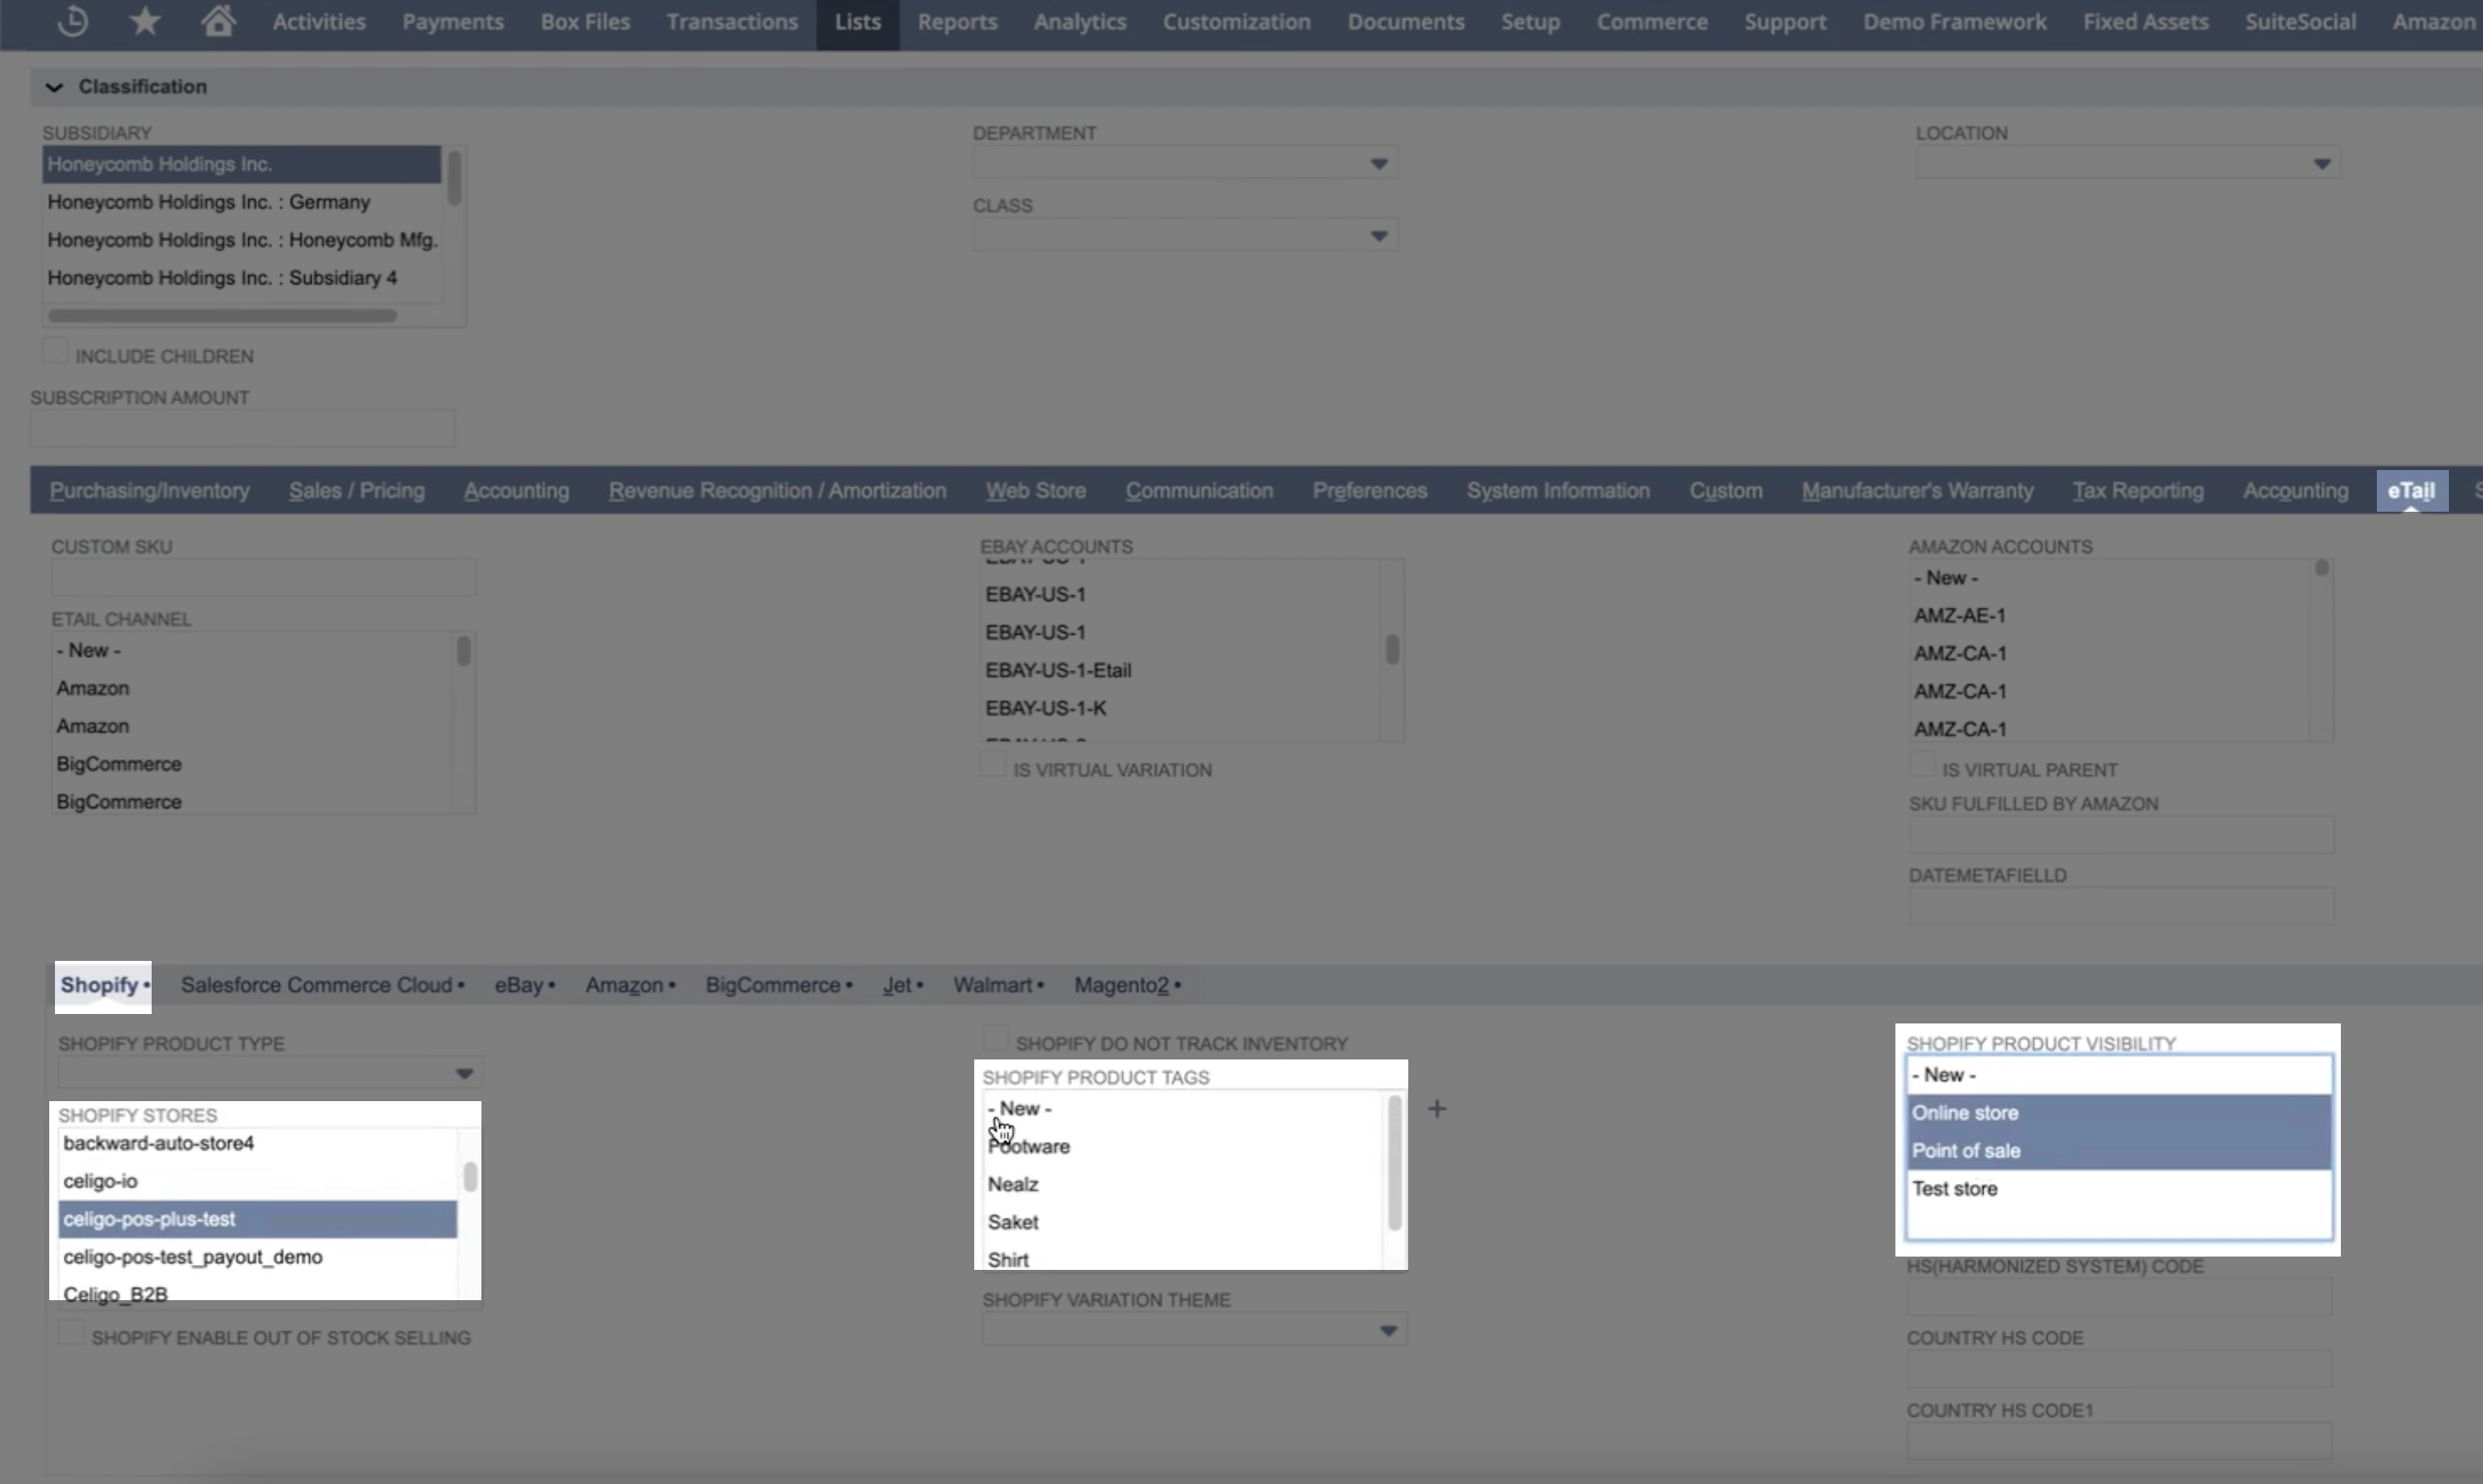The width and height of the screenshot is (2483, 1484).
Task: Open the Fixed Assets menu
Action: [x=2145, y=22]
